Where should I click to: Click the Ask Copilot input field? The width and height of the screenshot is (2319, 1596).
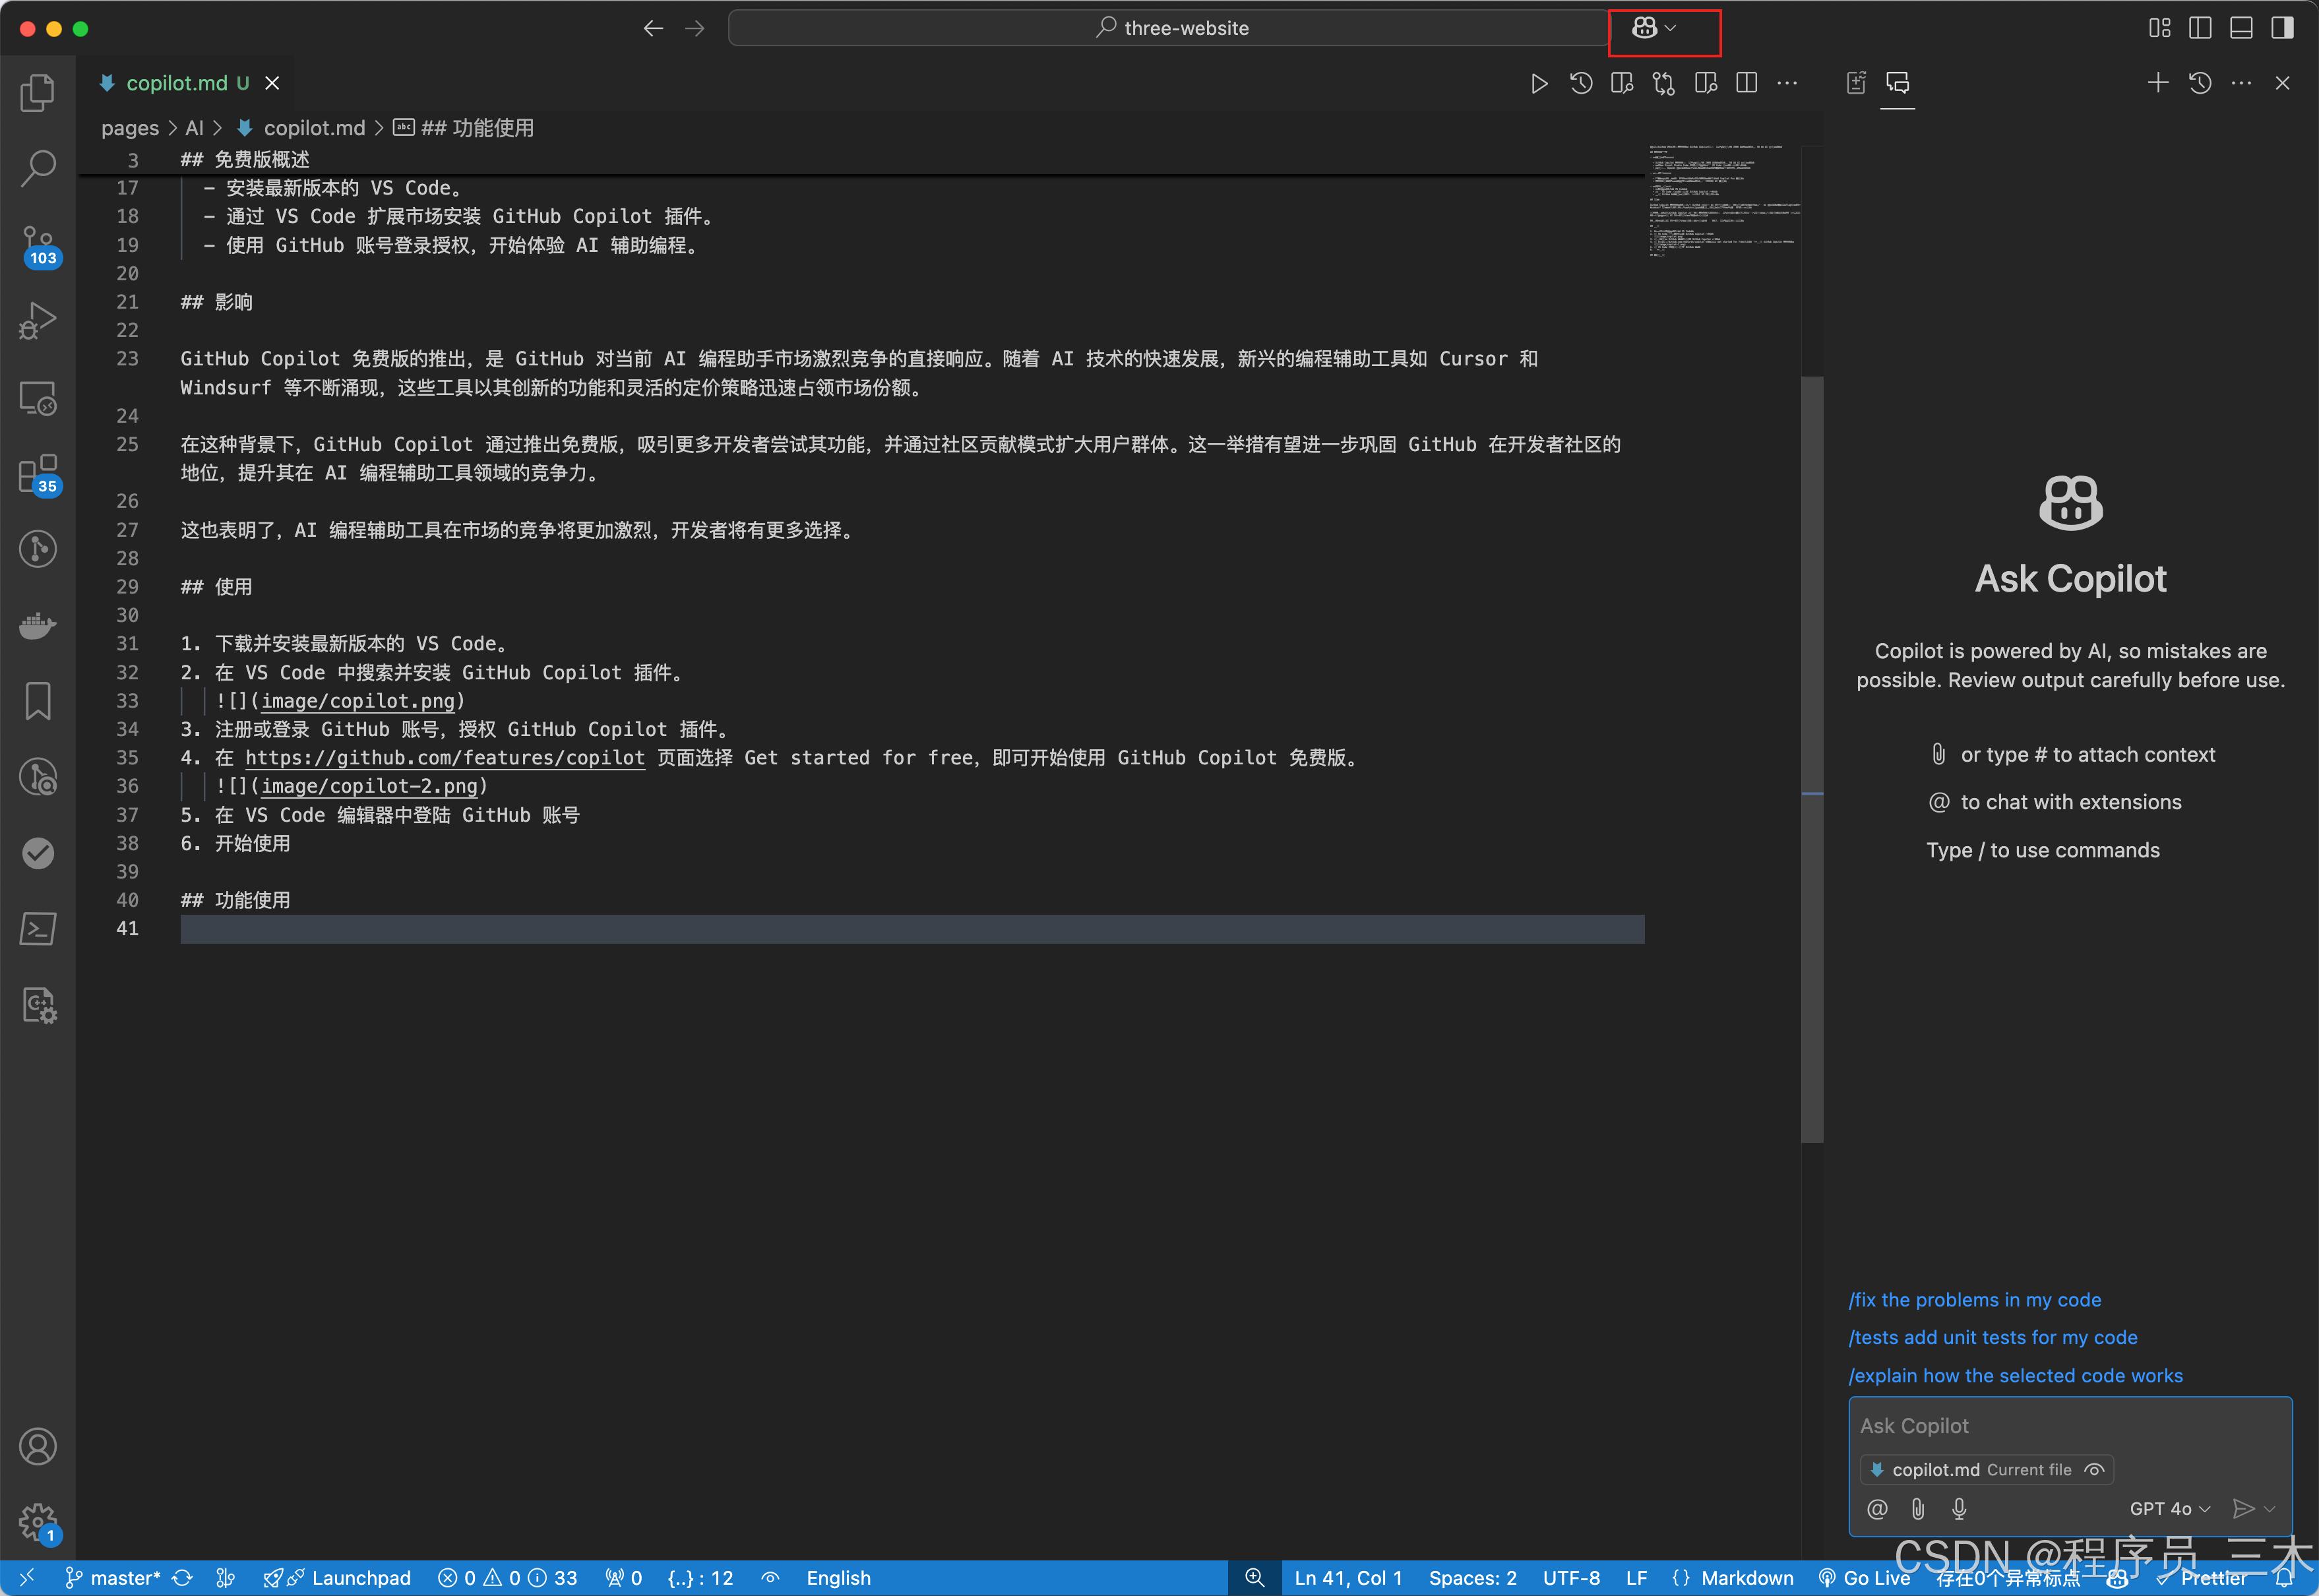[2069, 1425]
